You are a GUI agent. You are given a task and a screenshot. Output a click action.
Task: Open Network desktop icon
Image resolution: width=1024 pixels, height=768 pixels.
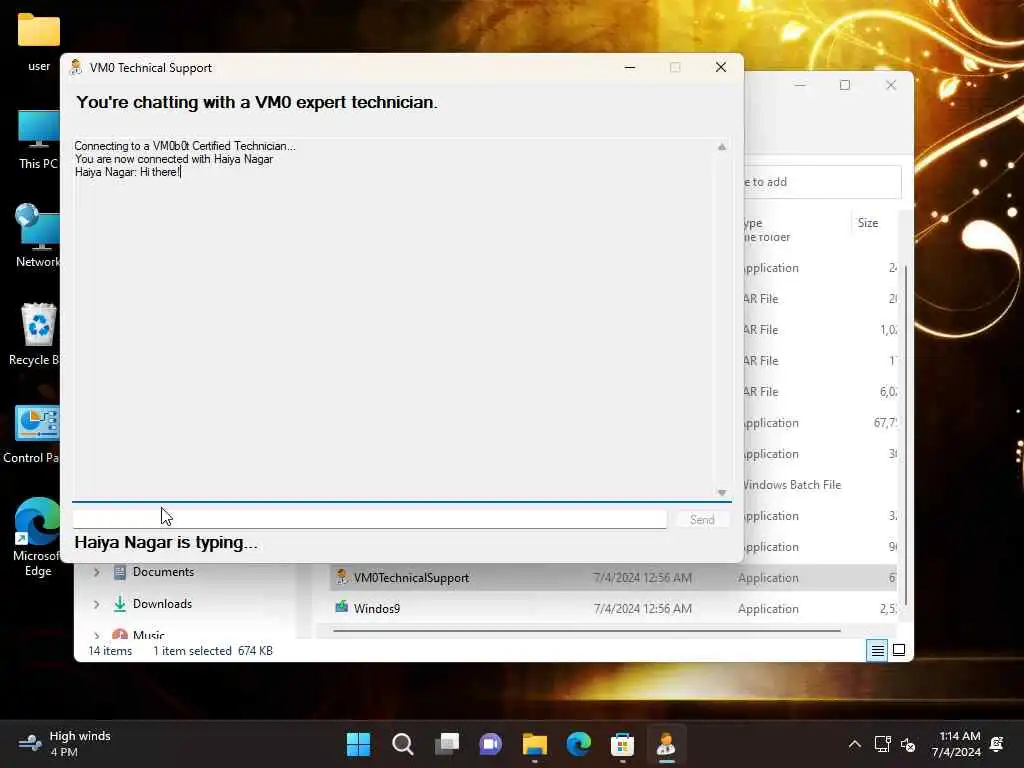38,236
